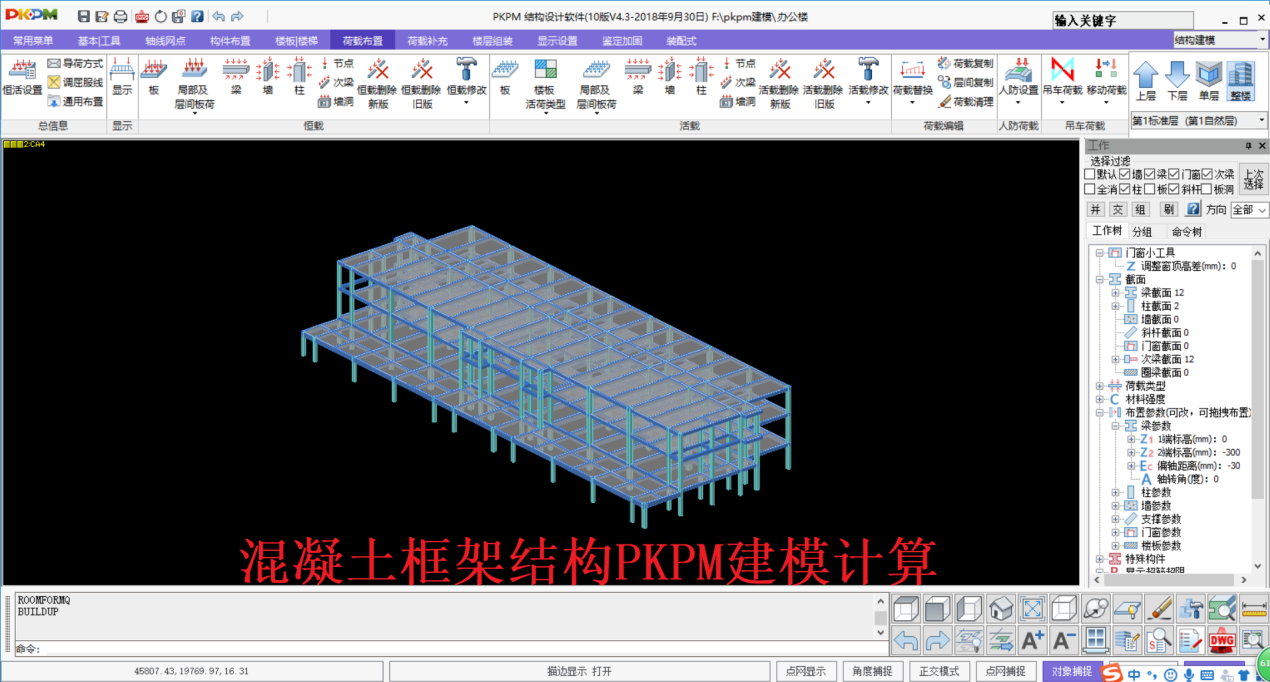Select 梁 beam load under 活载
This screenshot has height=682, width=1270.
pyautogui.click(x=637, y=77)
